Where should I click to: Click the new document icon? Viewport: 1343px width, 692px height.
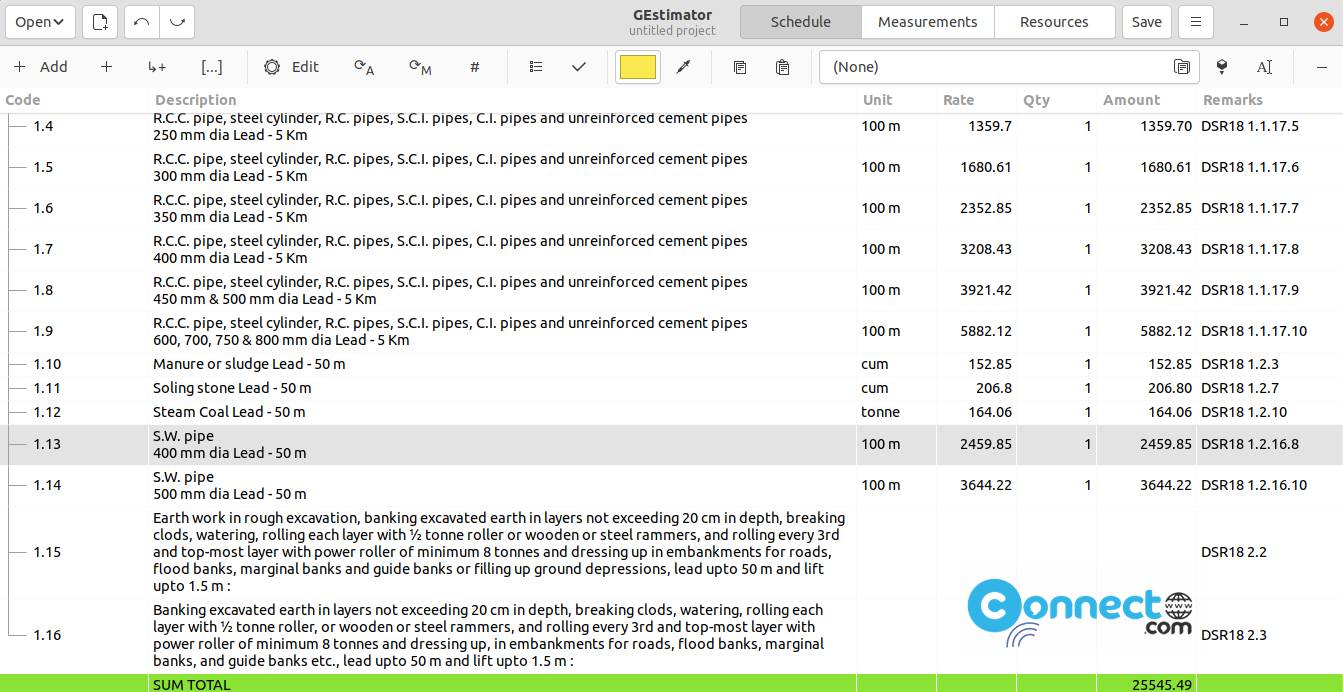(x=100, y=22)
